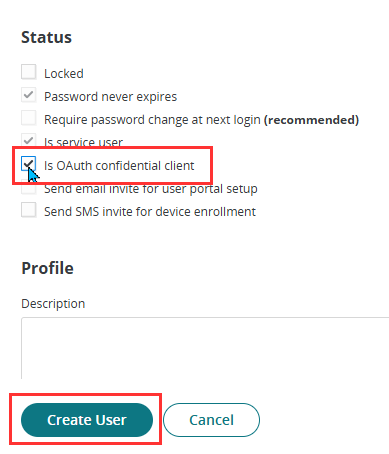389x454 pixels.
Task: Click the 'Password never expires' label text
Action: (110, 97)
